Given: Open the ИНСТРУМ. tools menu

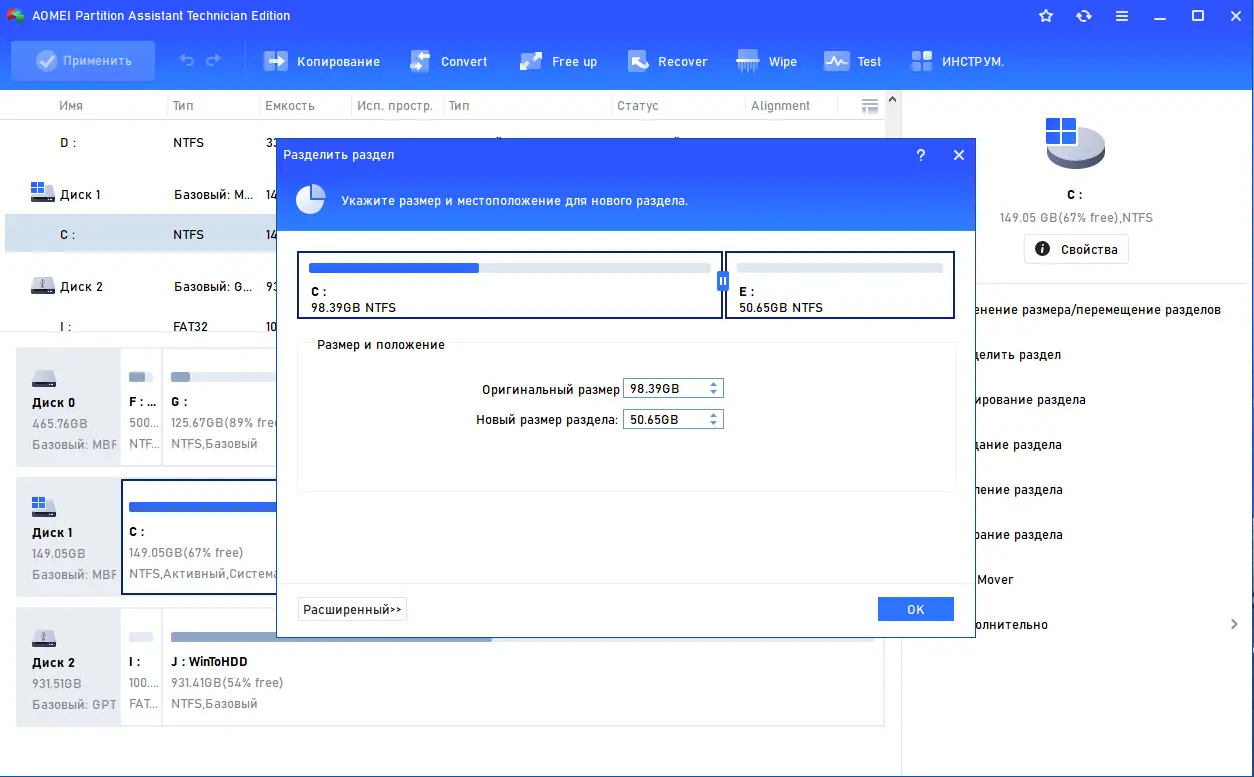Looking at the screenshot, I should 957,61.
